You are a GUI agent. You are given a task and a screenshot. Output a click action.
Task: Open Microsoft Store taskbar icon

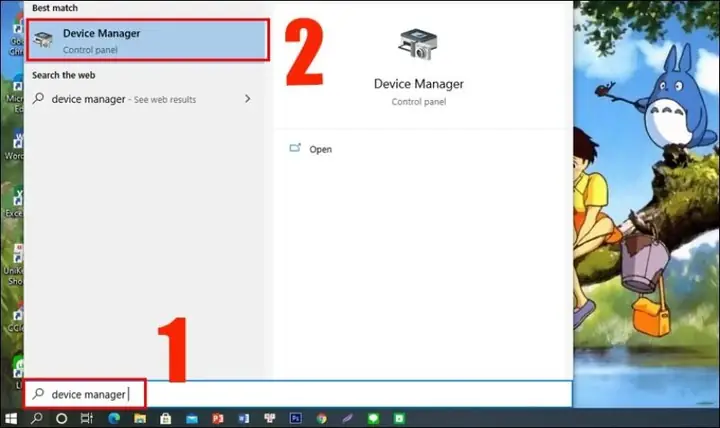[x=165, y=418]
